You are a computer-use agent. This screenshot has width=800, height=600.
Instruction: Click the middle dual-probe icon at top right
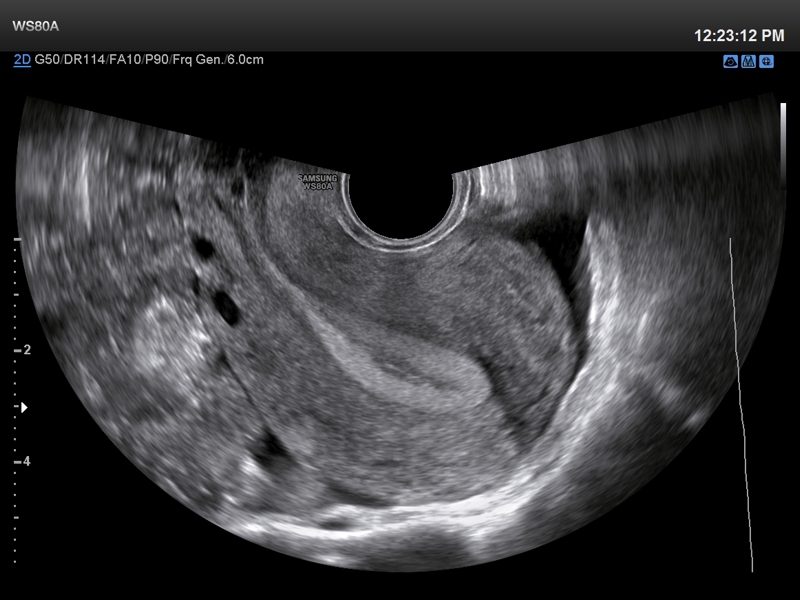coord(749,62)
